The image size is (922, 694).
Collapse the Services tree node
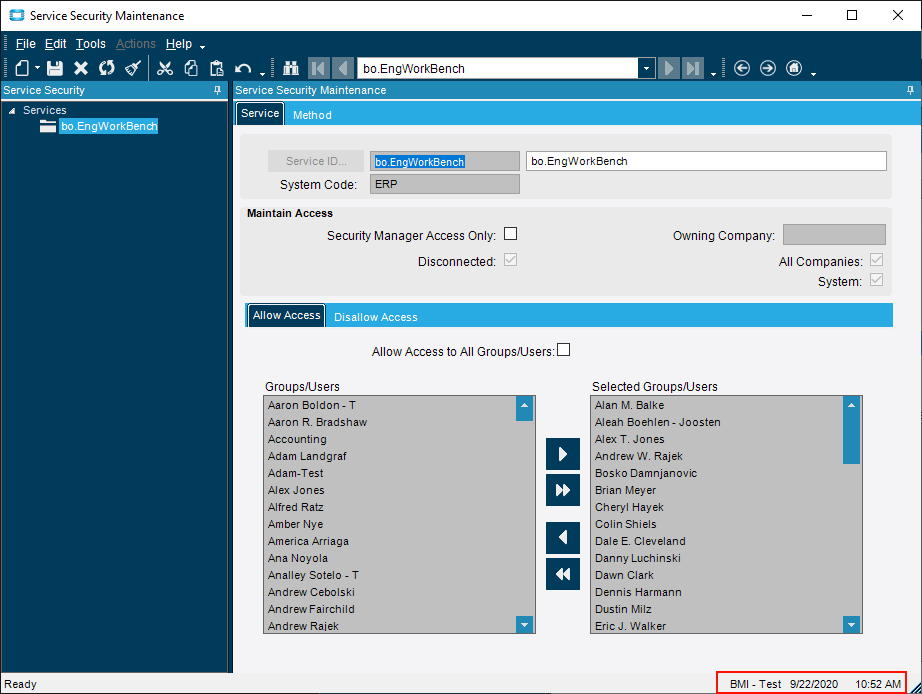(12, 111)
